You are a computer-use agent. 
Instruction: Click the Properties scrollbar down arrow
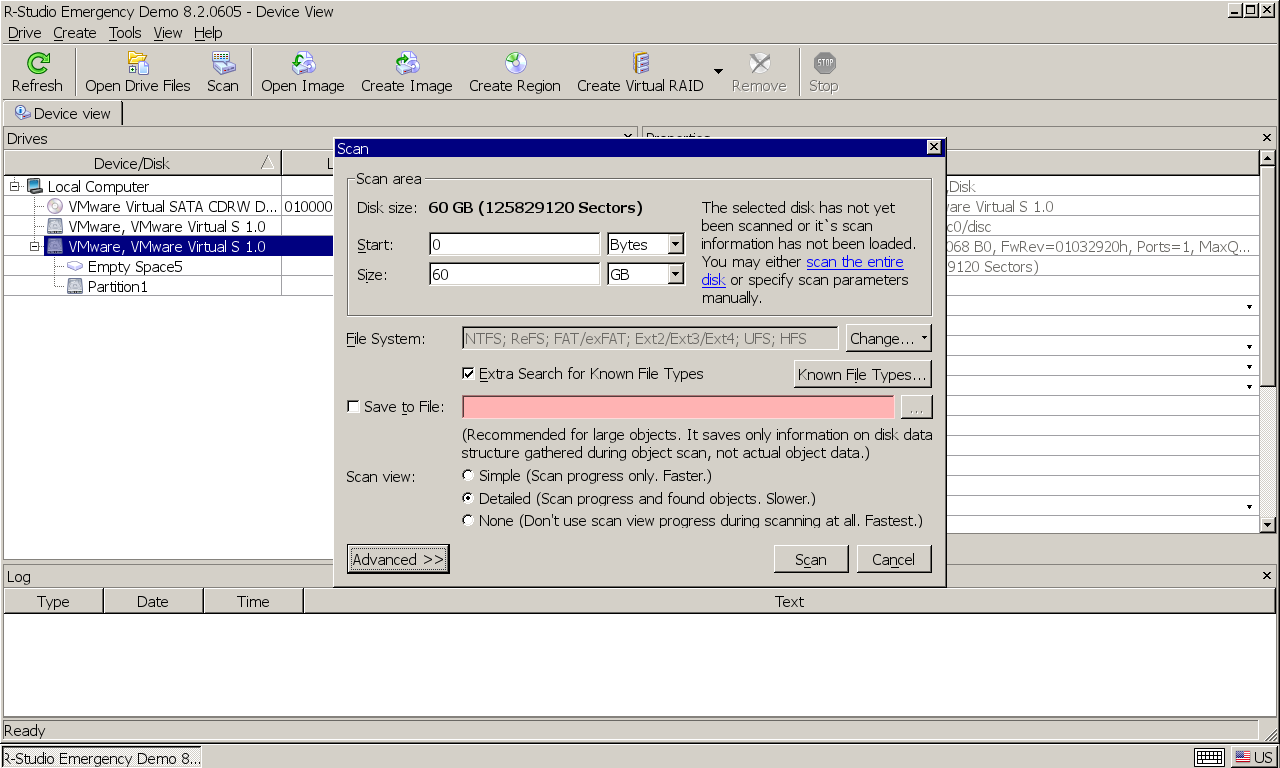[x=1267, y=525]
